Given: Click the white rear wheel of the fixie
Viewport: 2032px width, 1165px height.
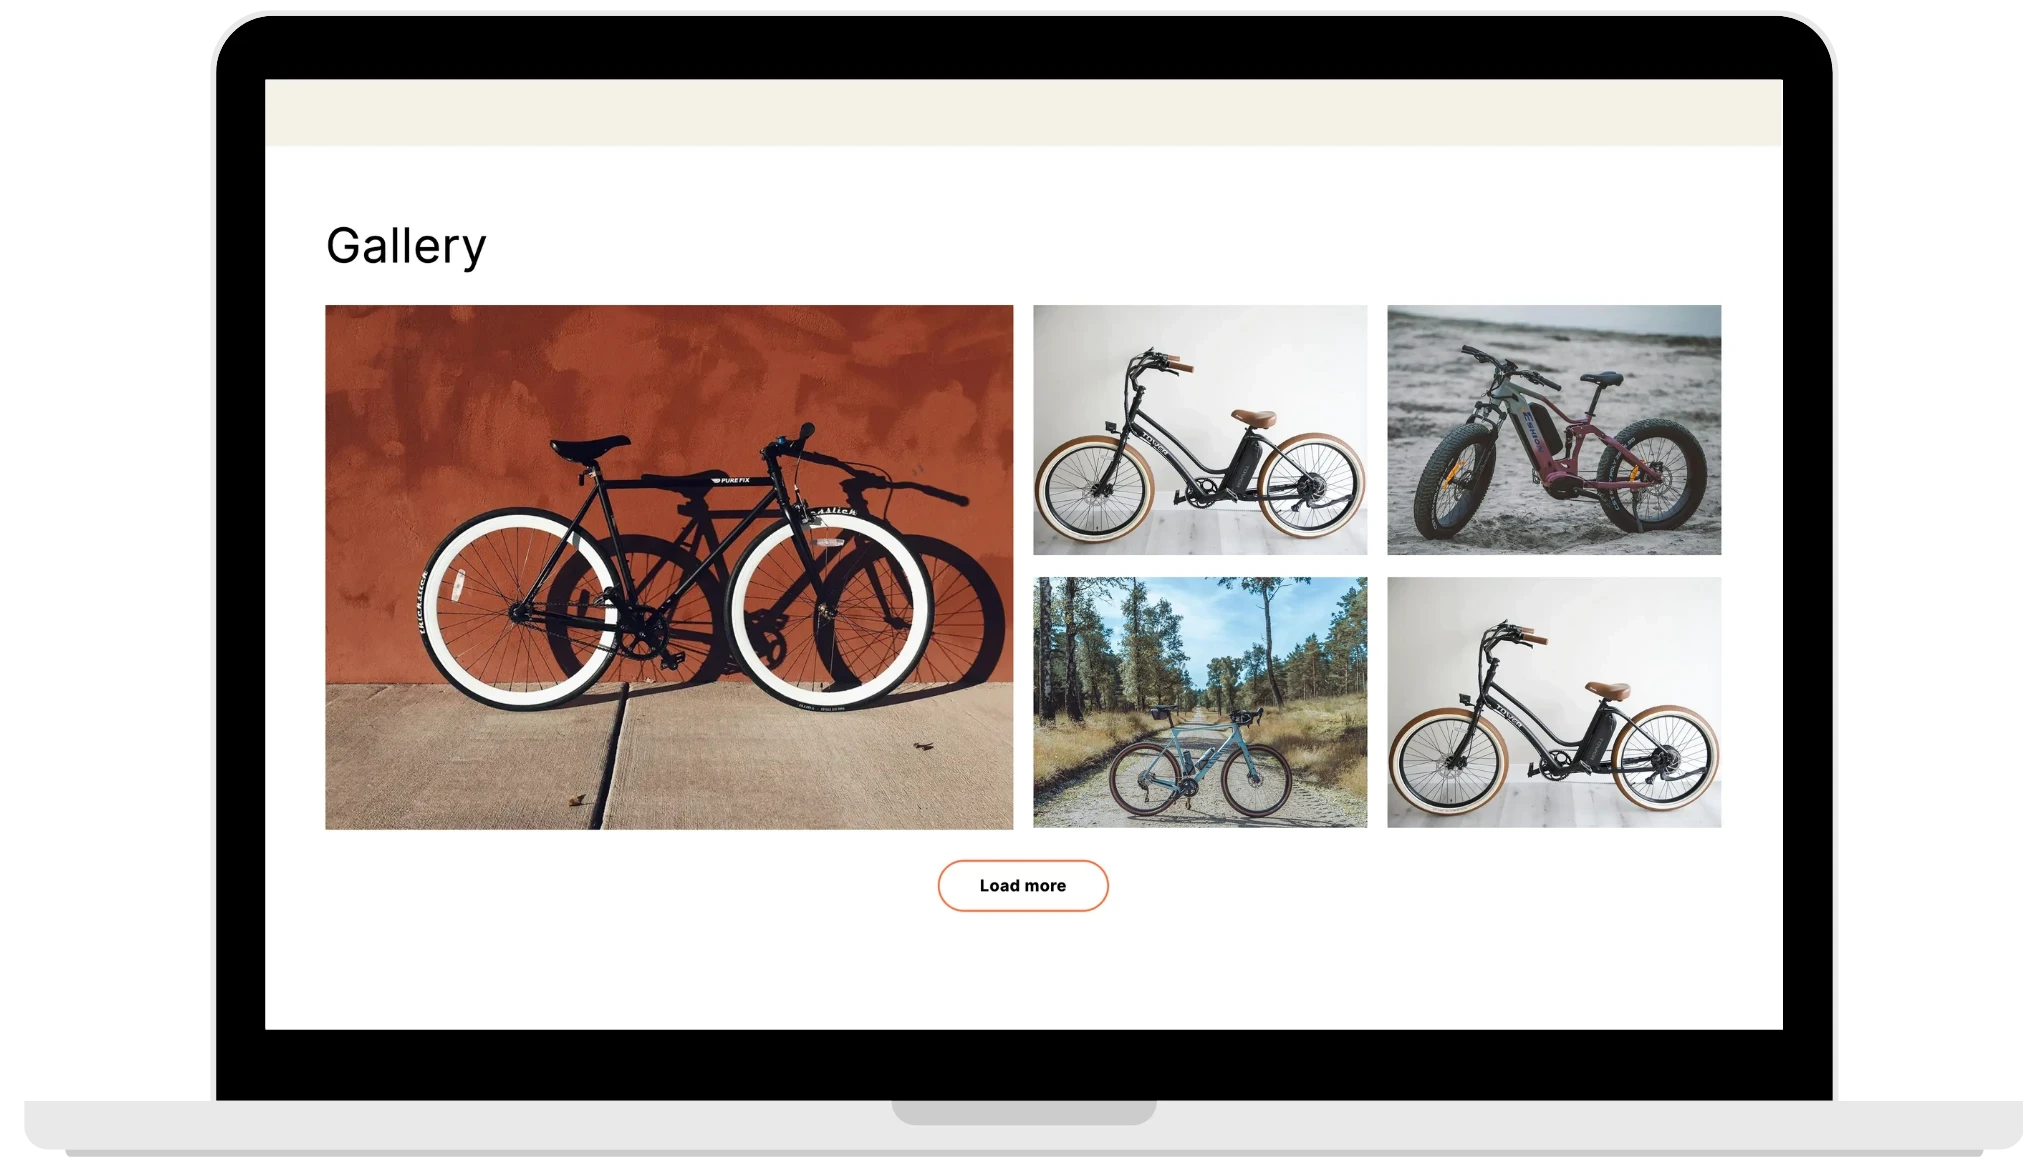Looking at the screenshot, I should [519, 610].
